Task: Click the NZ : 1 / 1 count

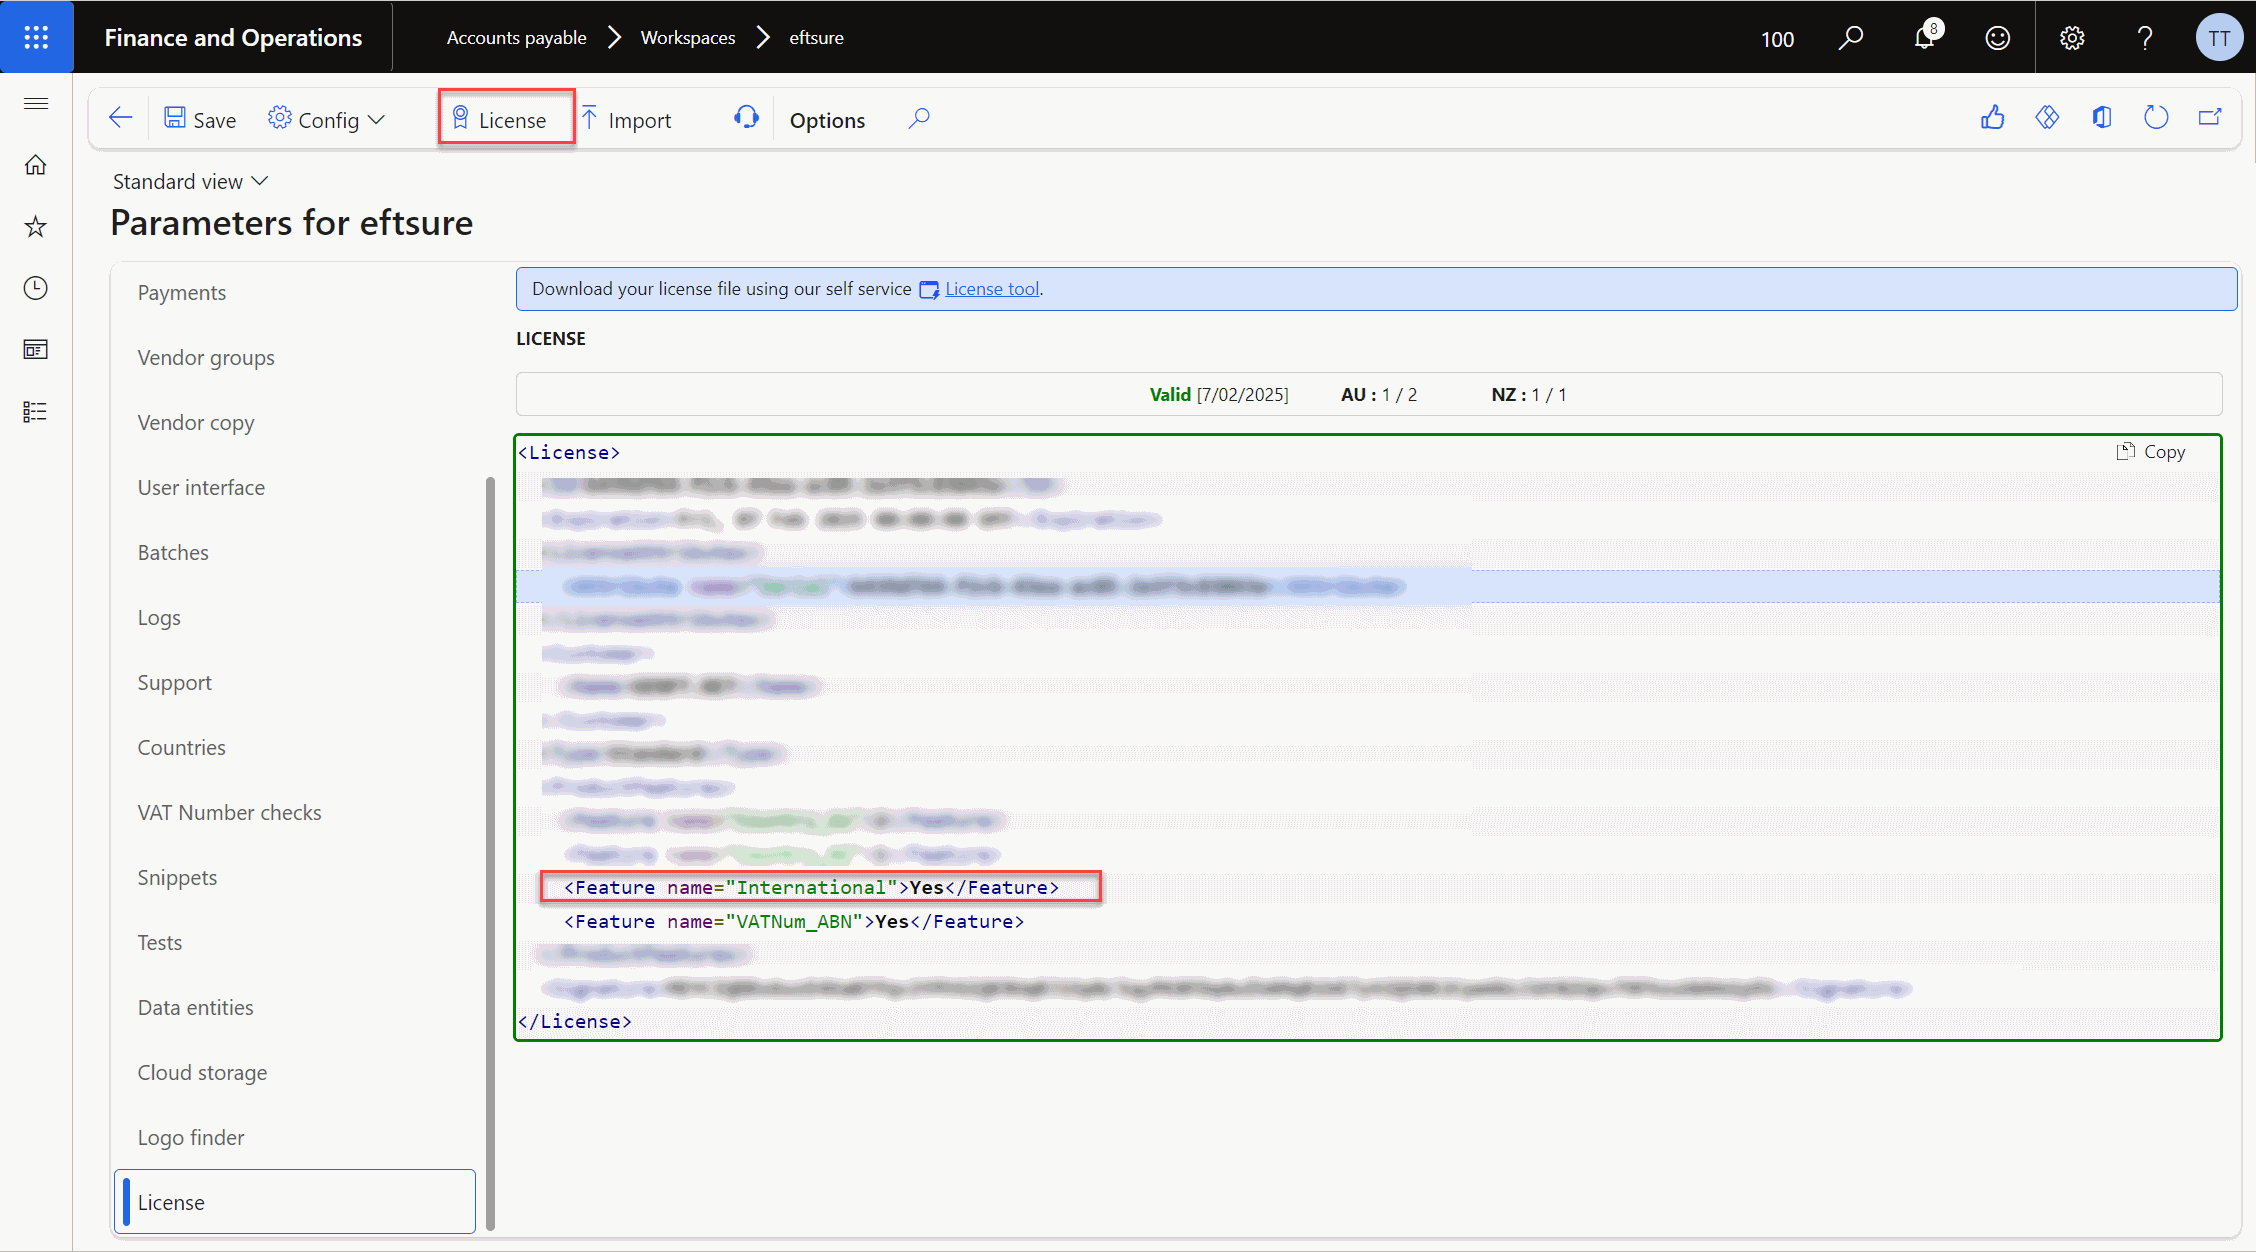Action: [1529, 395]
